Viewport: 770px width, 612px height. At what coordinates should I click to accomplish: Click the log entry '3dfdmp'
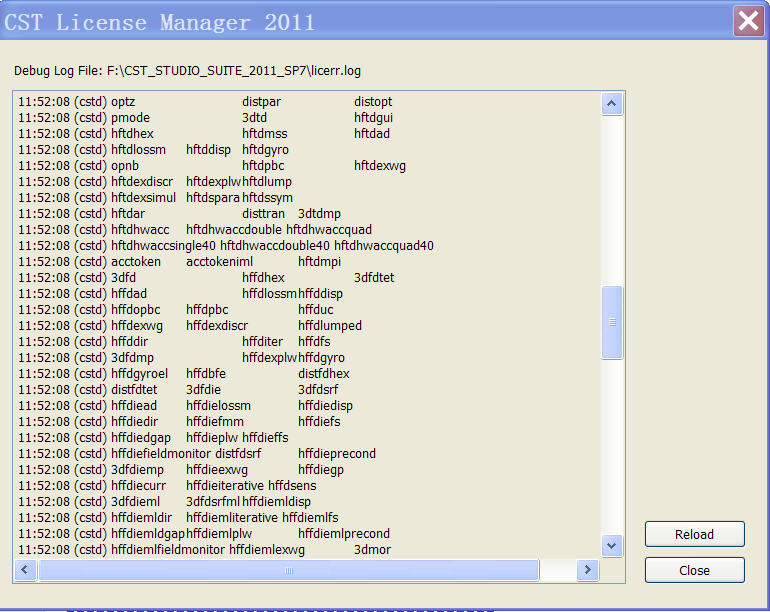pos(132,358)
